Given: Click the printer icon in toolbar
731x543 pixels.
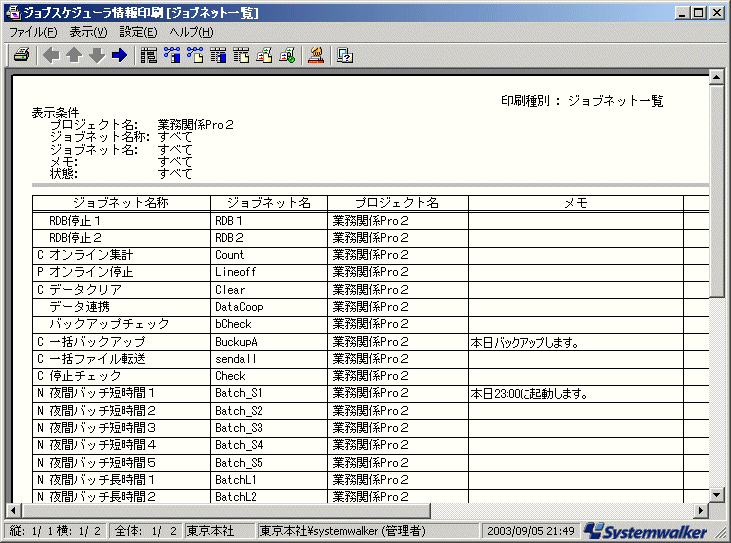Looking at the screenshot, I should pyautogui.click(x=21, y=55).
